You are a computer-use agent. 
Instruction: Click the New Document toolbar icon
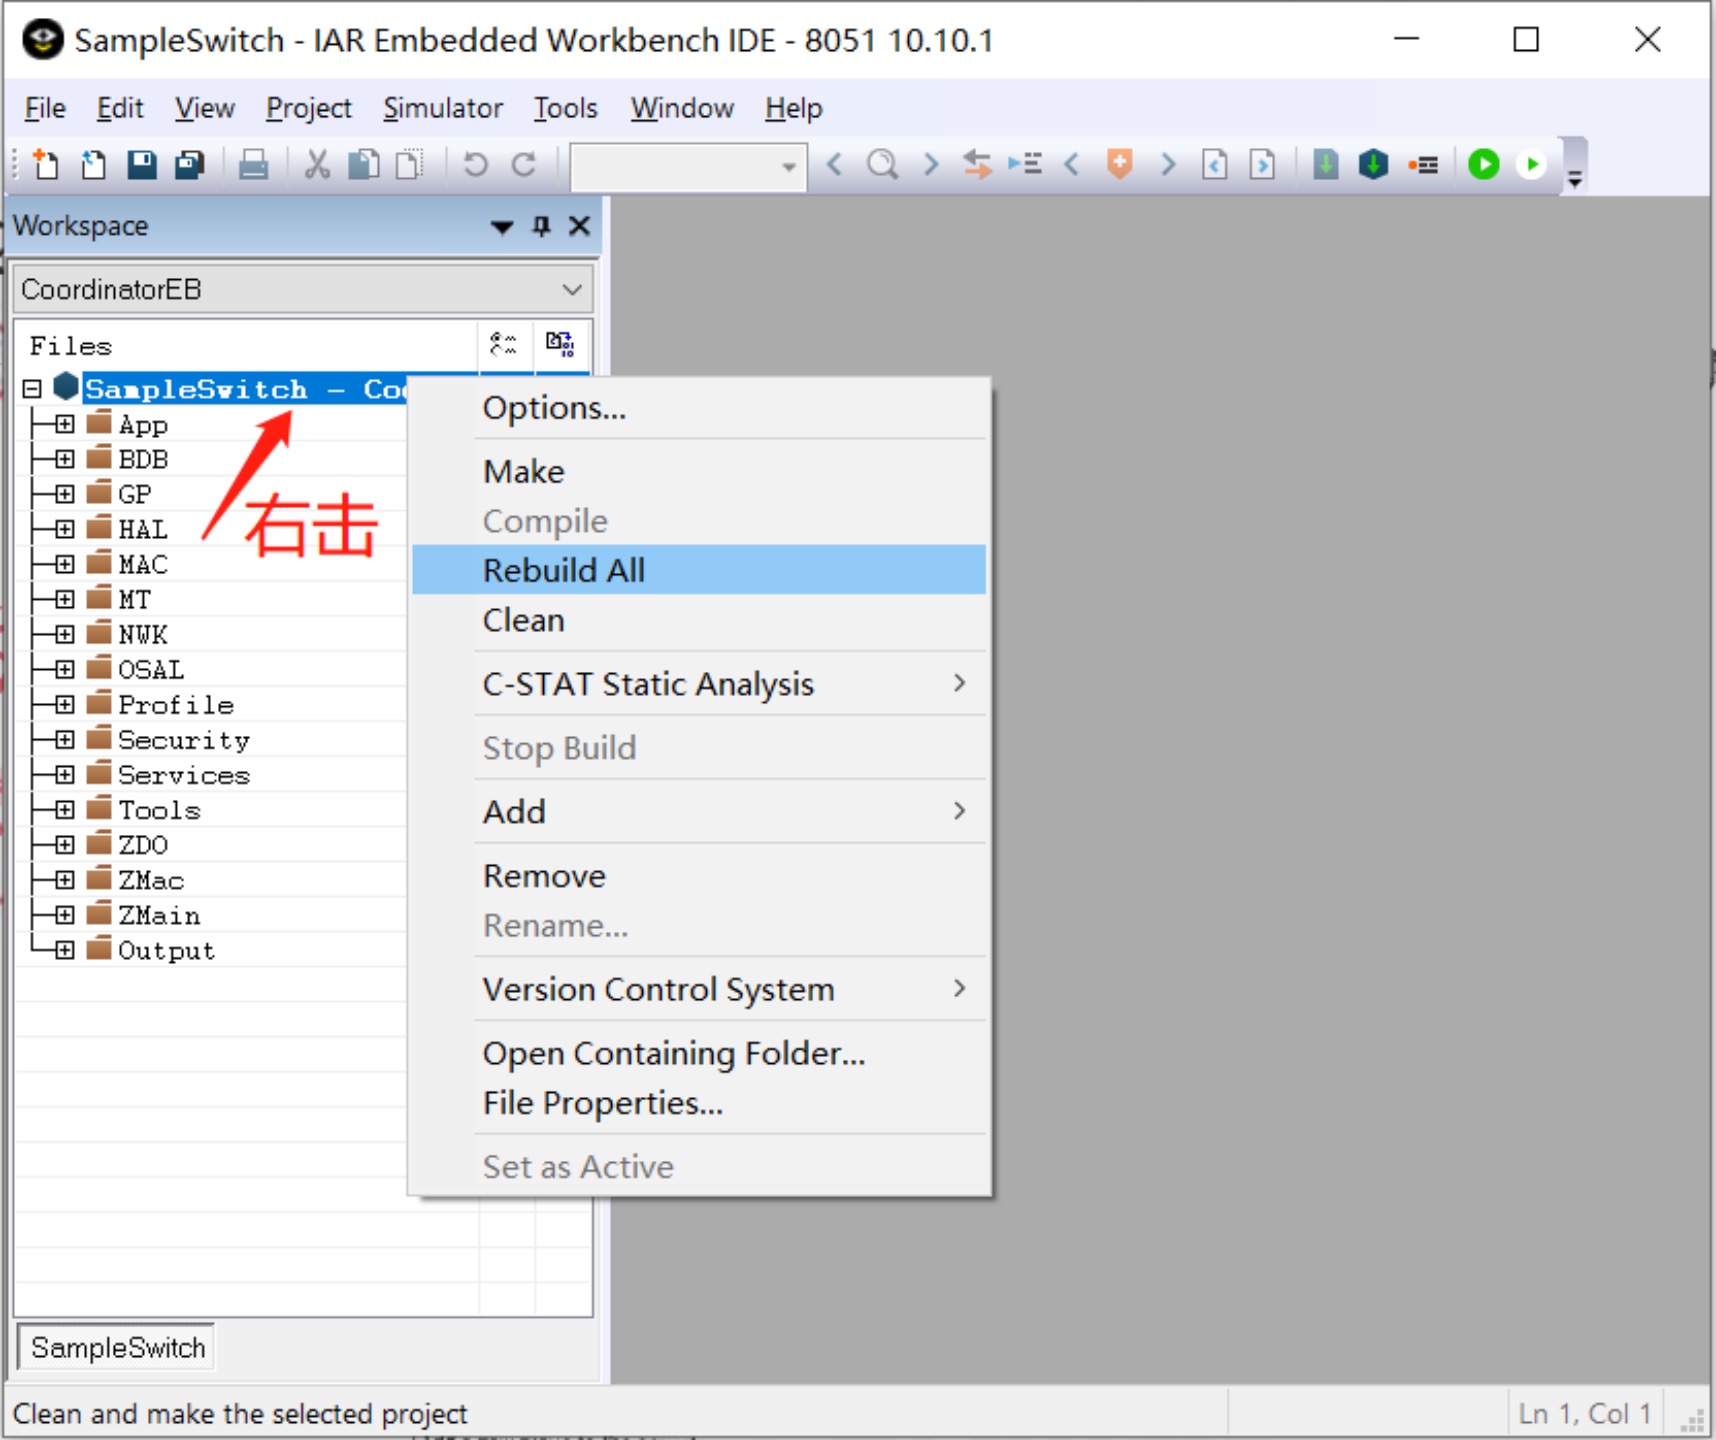pos(45,164)
